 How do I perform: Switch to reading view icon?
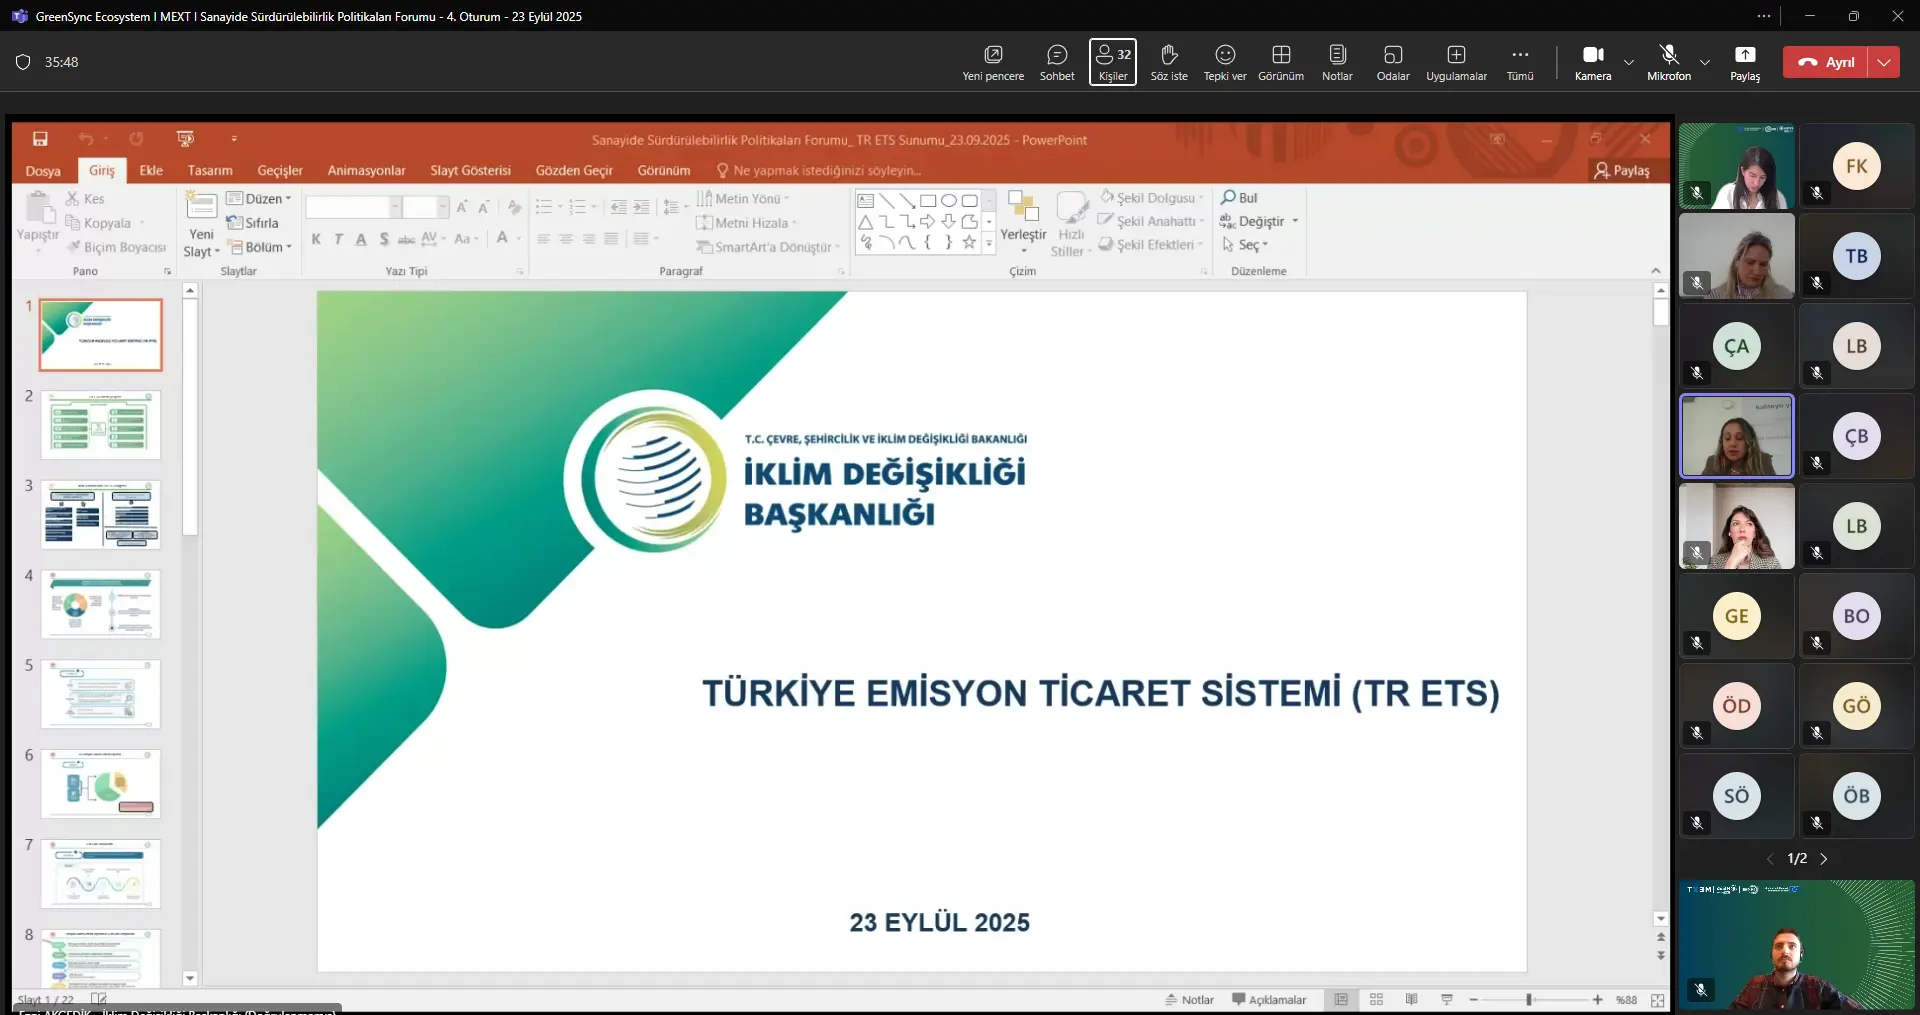pos(1411,1000)
